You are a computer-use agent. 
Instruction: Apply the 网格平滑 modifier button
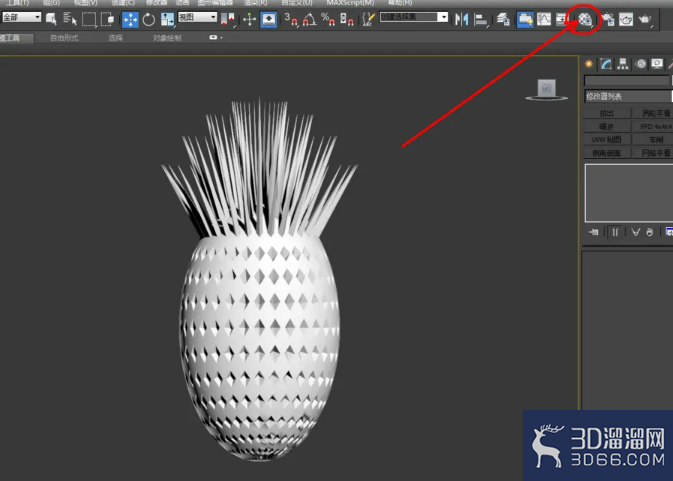(x=653, y=153)
